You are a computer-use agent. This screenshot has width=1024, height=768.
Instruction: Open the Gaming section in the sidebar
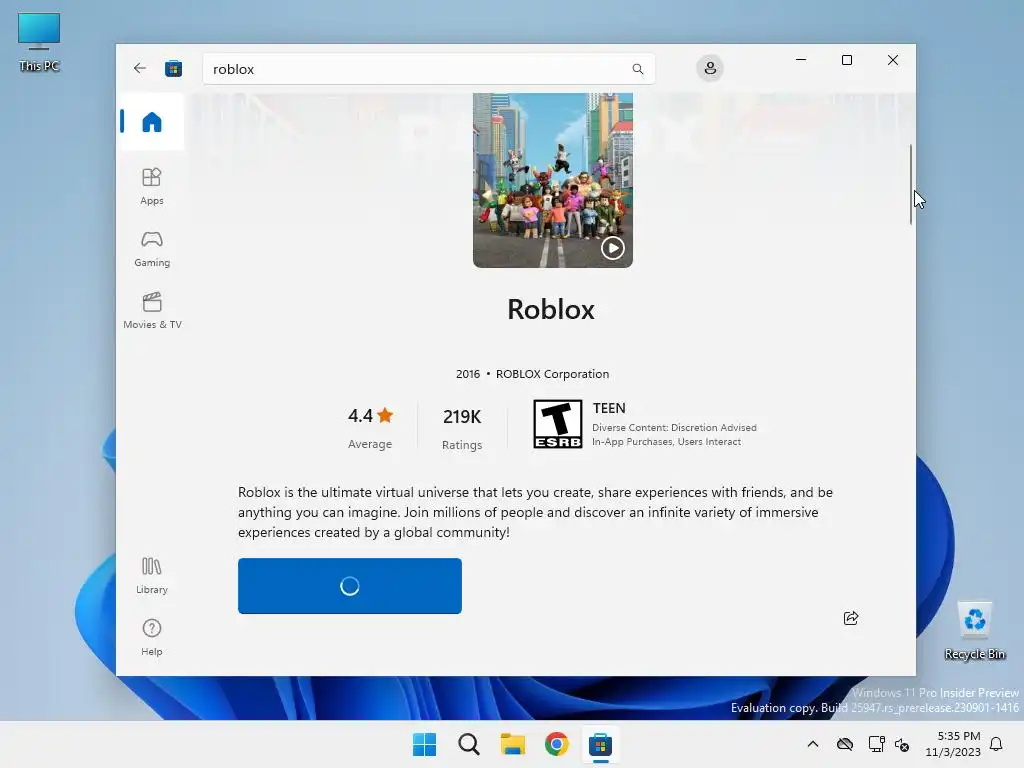152,249
